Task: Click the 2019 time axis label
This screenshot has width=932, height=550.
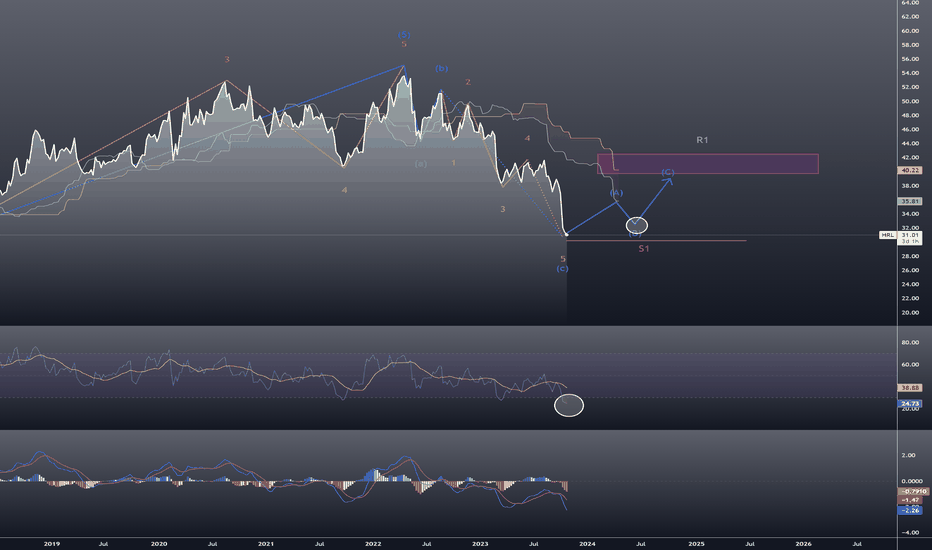Action: point(52,543)
